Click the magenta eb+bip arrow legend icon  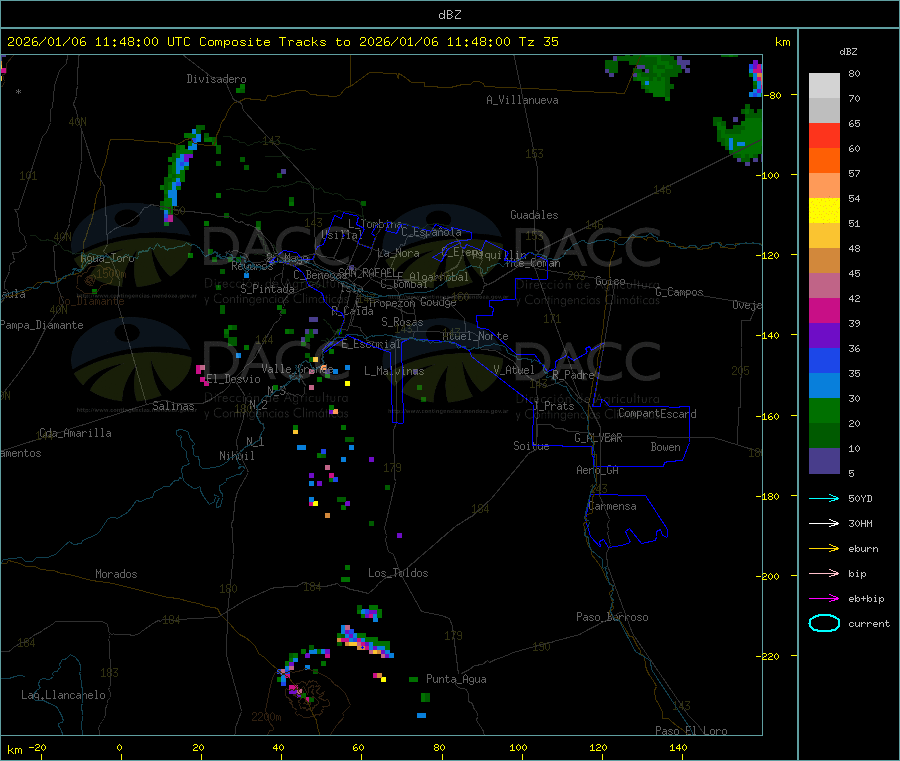click(824, 599)
